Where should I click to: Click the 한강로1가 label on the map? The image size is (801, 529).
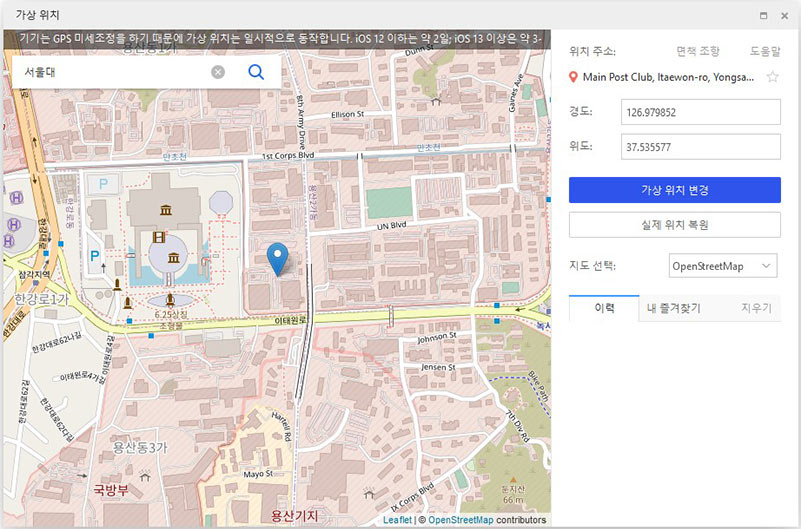pyautogui.click(x=41, y=299)
